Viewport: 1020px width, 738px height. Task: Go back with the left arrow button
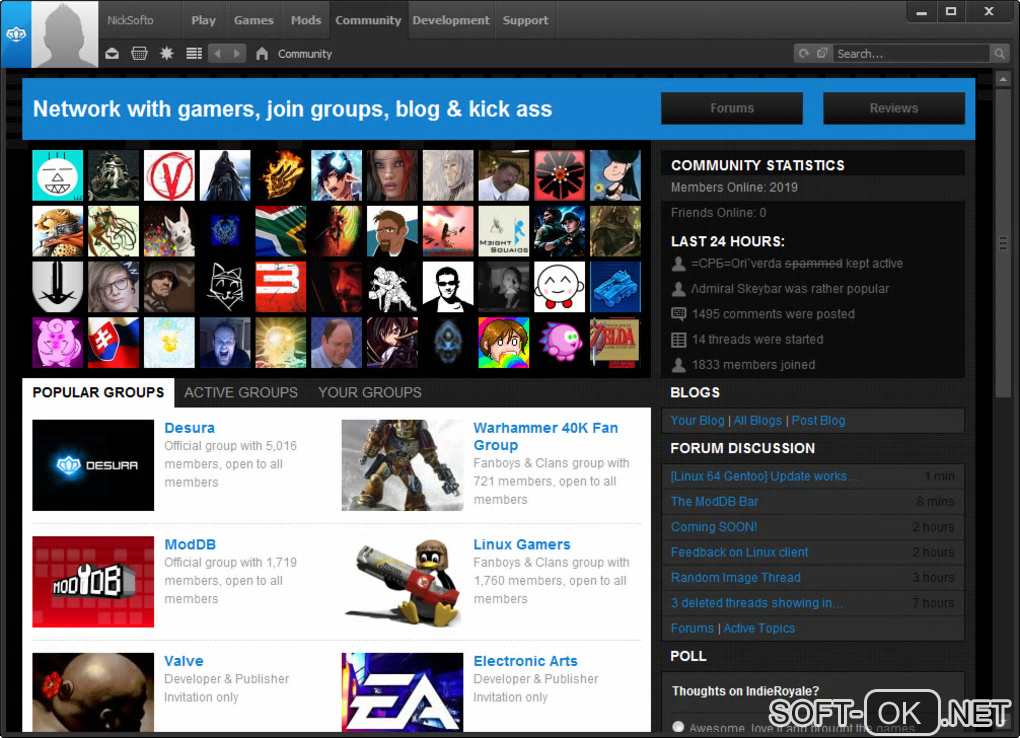coord(218,53)
